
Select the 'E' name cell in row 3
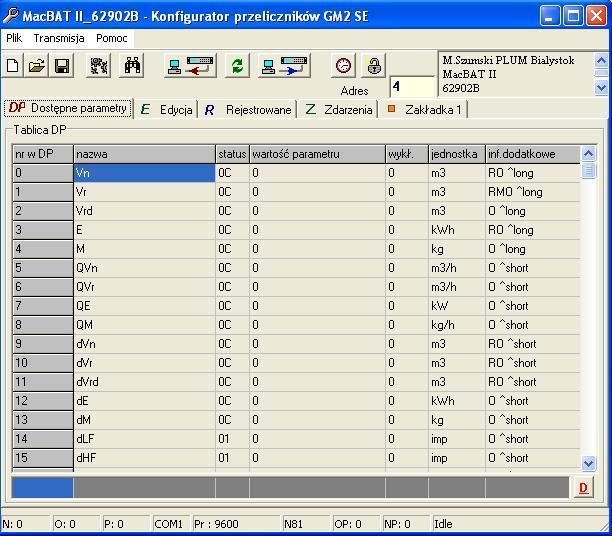(144, 230)
